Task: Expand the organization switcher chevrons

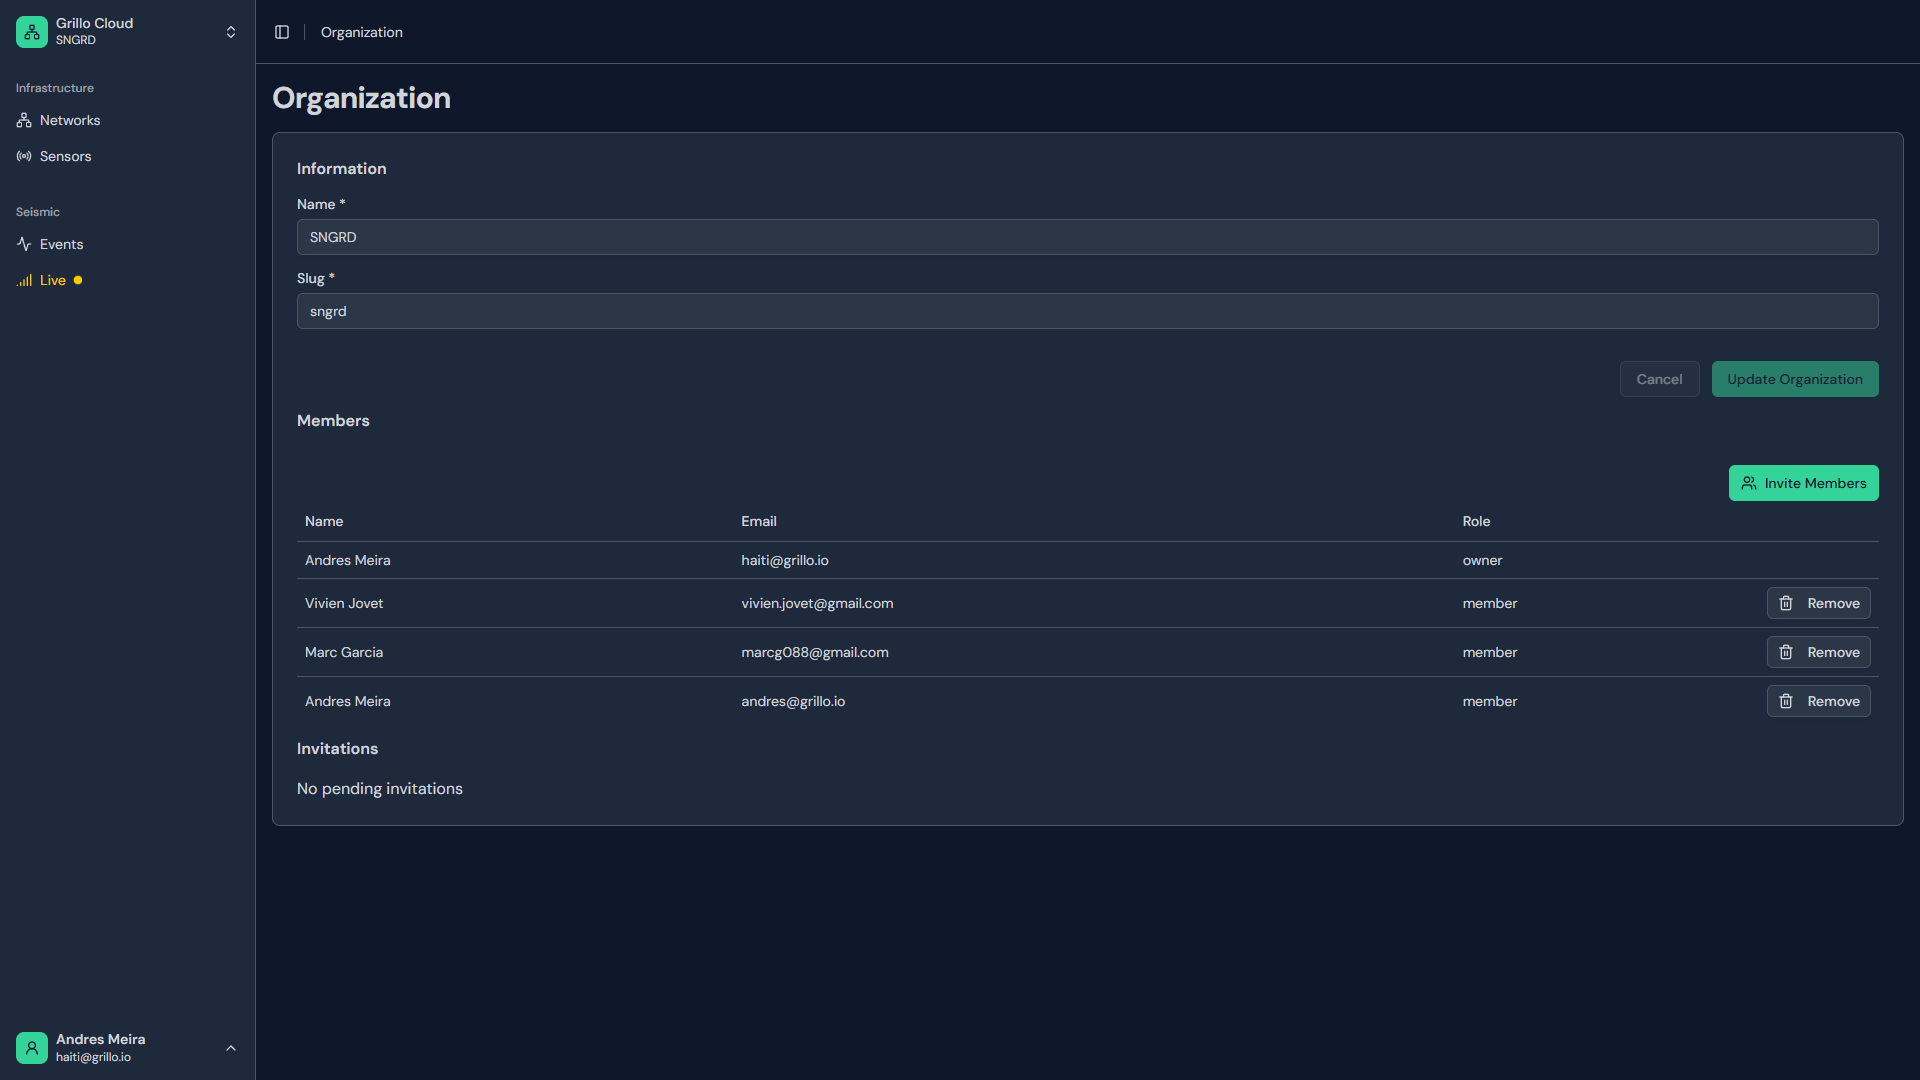Action: coord(231,32)
